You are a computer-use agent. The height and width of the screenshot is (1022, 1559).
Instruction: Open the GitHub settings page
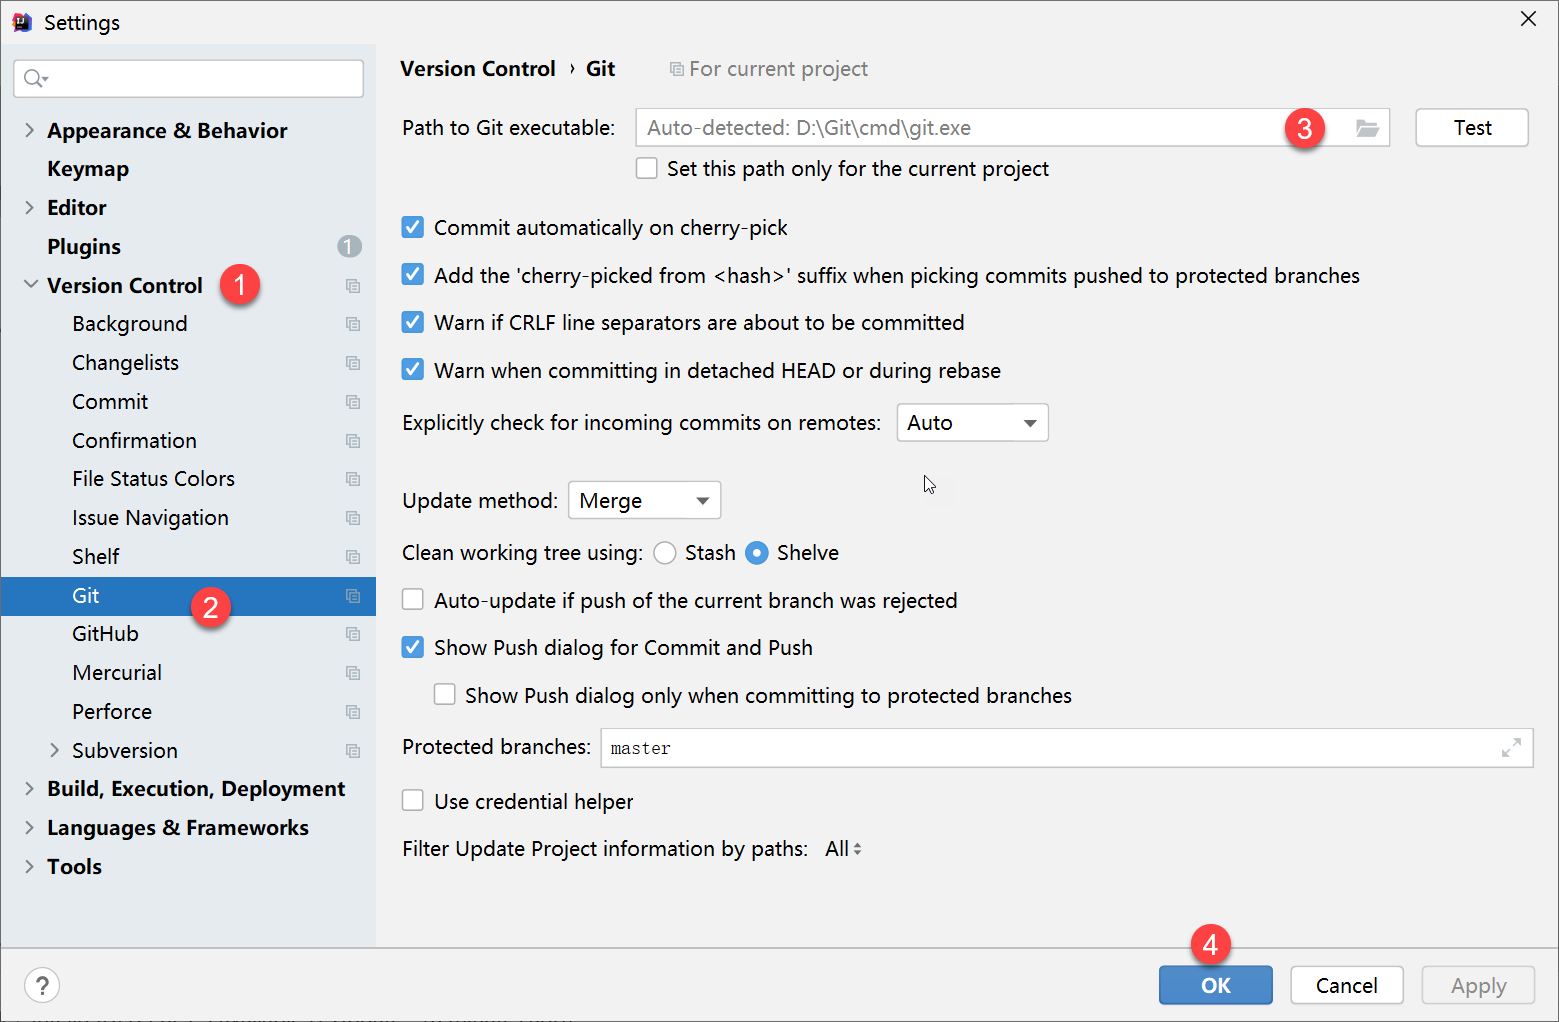(x=105, y=634)
